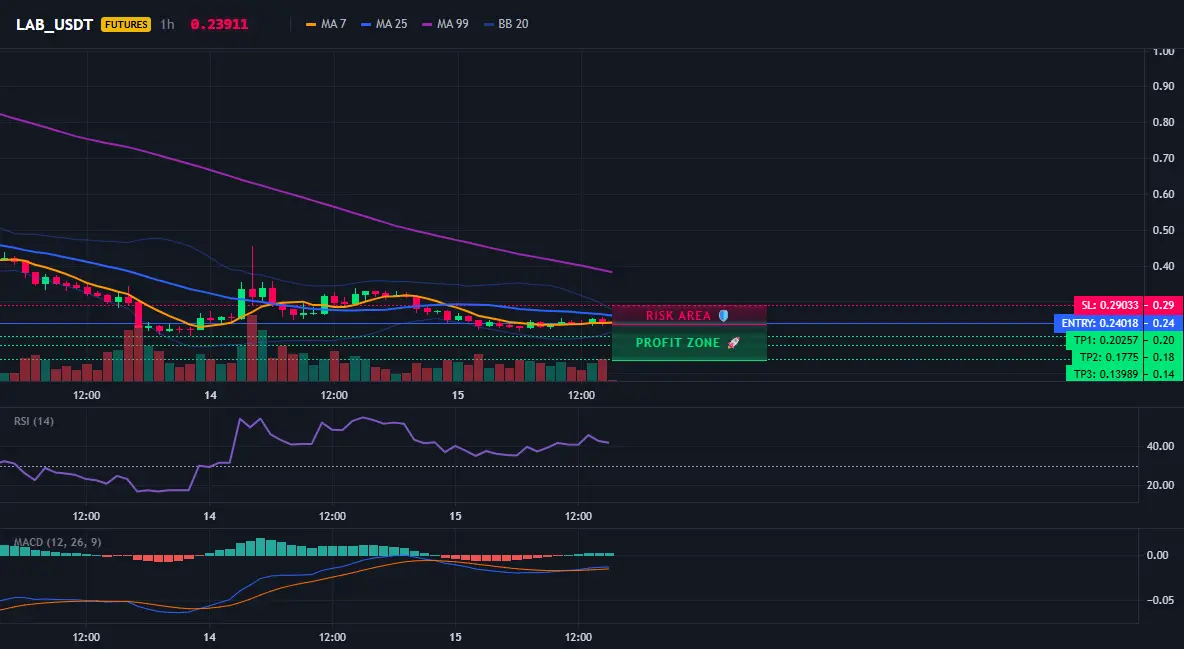Click the '15' date label under main chart
Viewport: 1184px width, 649px height.
458,395
